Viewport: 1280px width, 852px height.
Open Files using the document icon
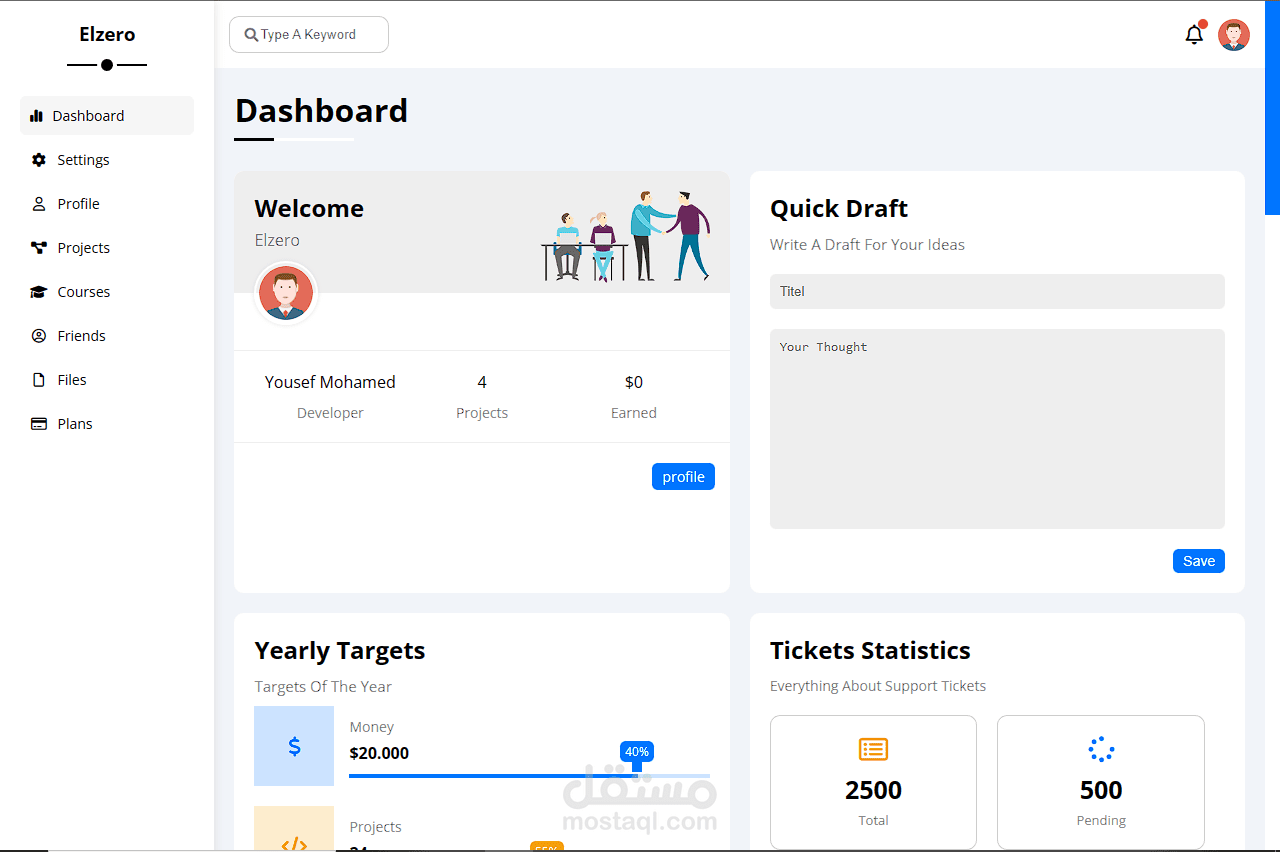[x=37, y=379]
